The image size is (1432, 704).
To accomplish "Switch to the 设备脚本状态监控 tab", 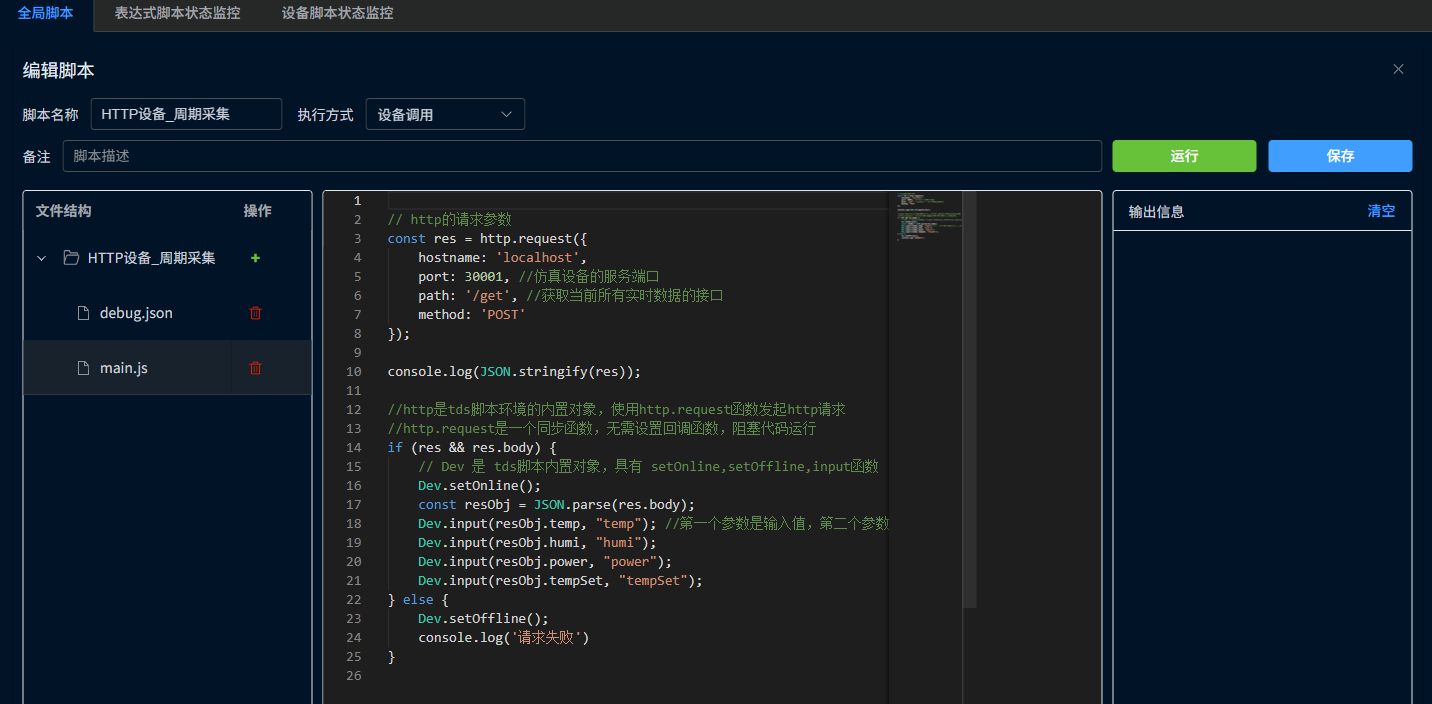I will [337, 13].
